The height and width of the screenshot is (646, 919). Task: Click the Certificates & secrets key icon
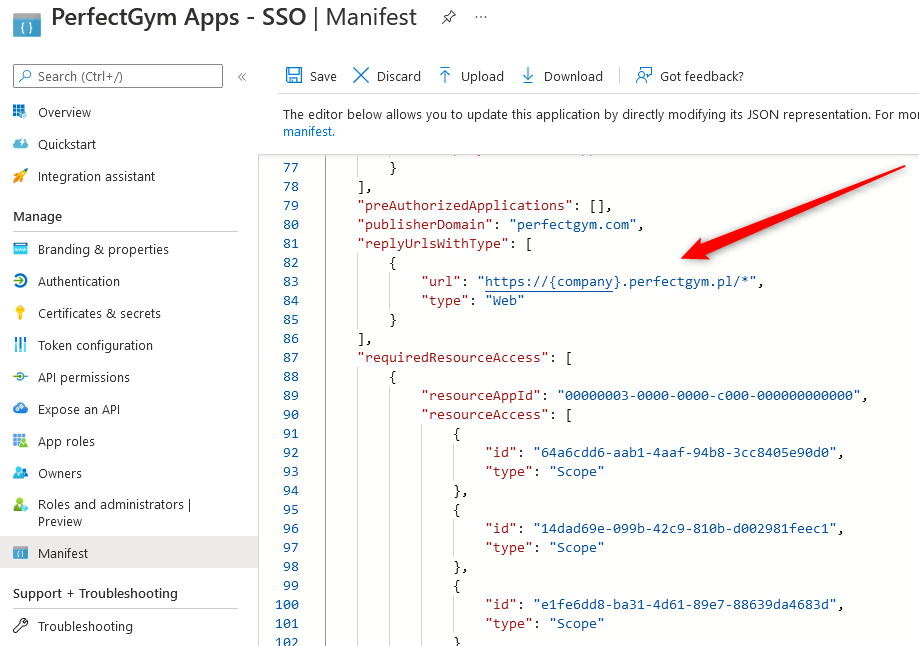tap(20, 313)
